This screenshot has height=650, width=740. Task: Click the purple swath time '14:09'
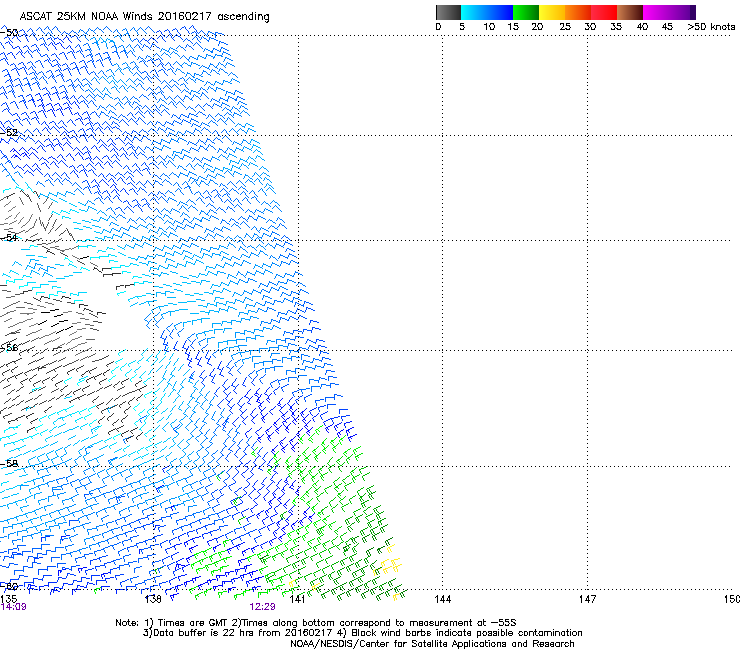[13, 607]
